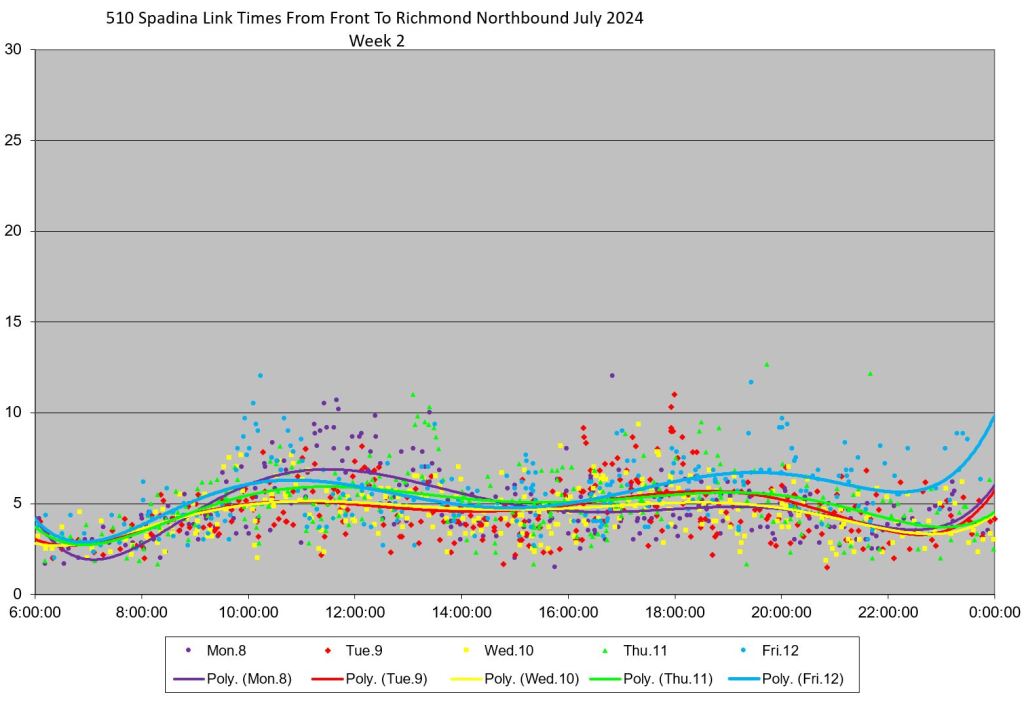The image size is (1024, 702).
Task: Click the Tue.9 red diamond legend marker
Action: (329, 651)
